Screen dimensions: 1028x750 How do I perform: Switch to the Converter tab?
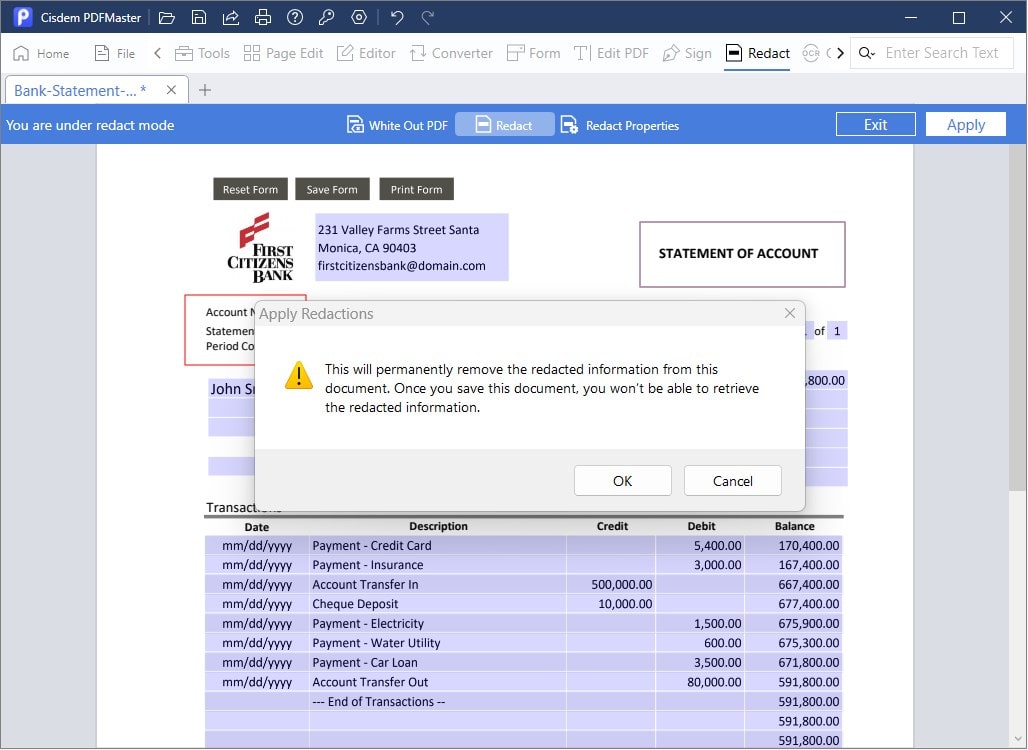click(x=450, y=53)
